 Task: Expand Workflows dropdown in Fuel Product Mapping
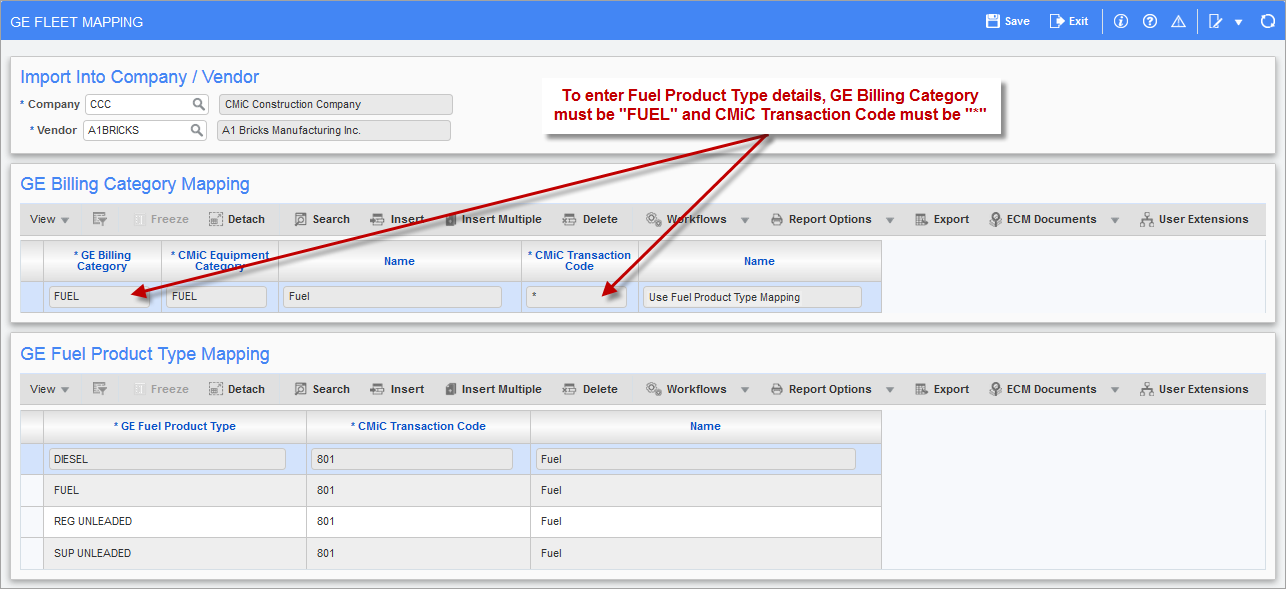pyautogui.click(x=745, y=389)
